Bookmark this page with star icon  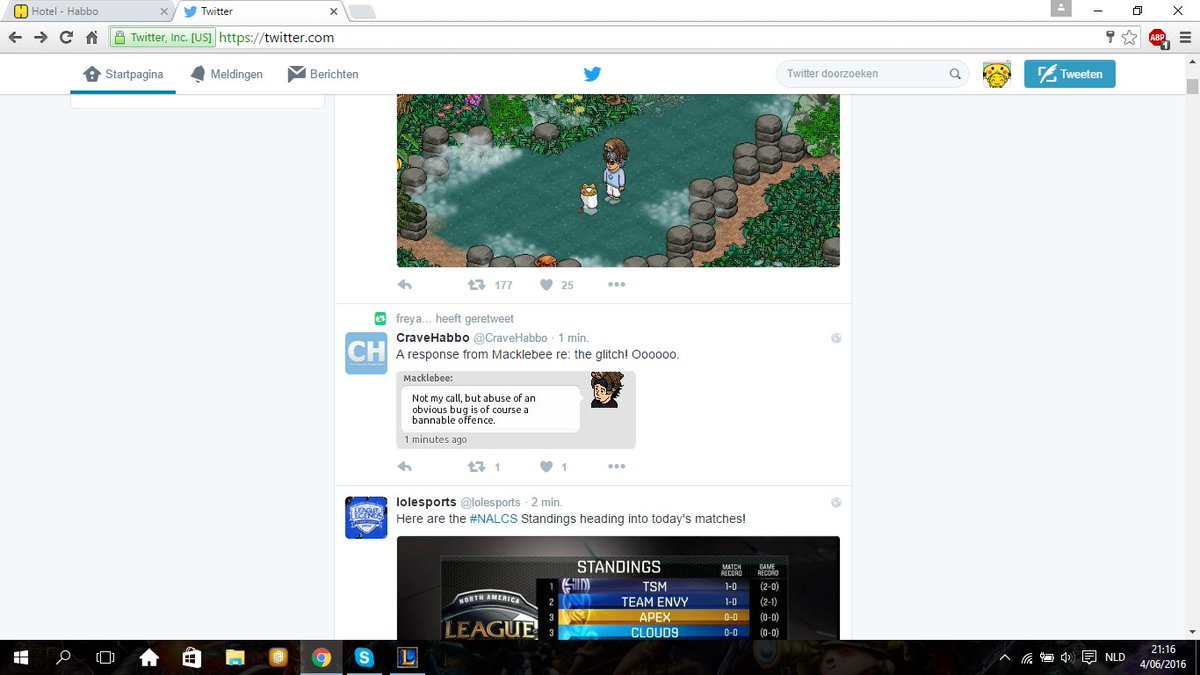pos(1129,37)
